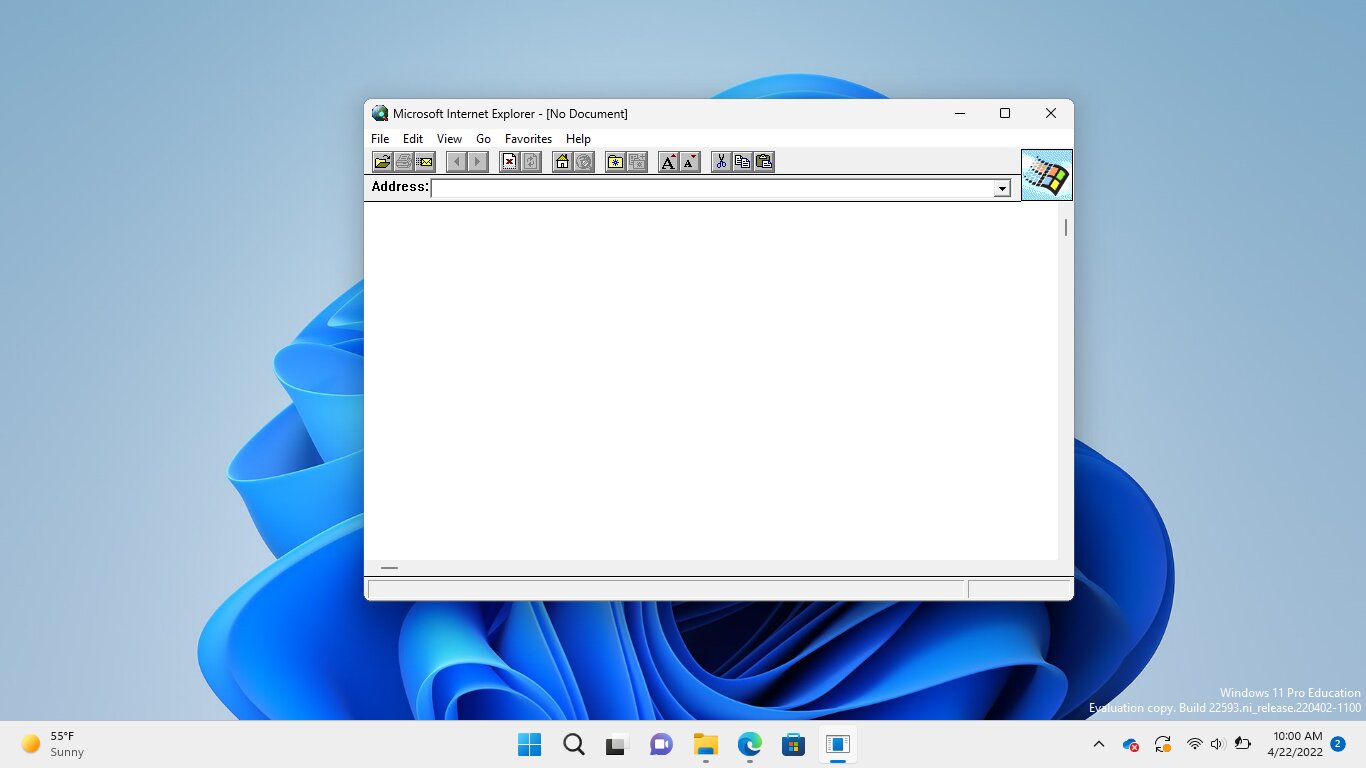Open the File menu
Screen dimensions: 1366x768
[380, 139]
